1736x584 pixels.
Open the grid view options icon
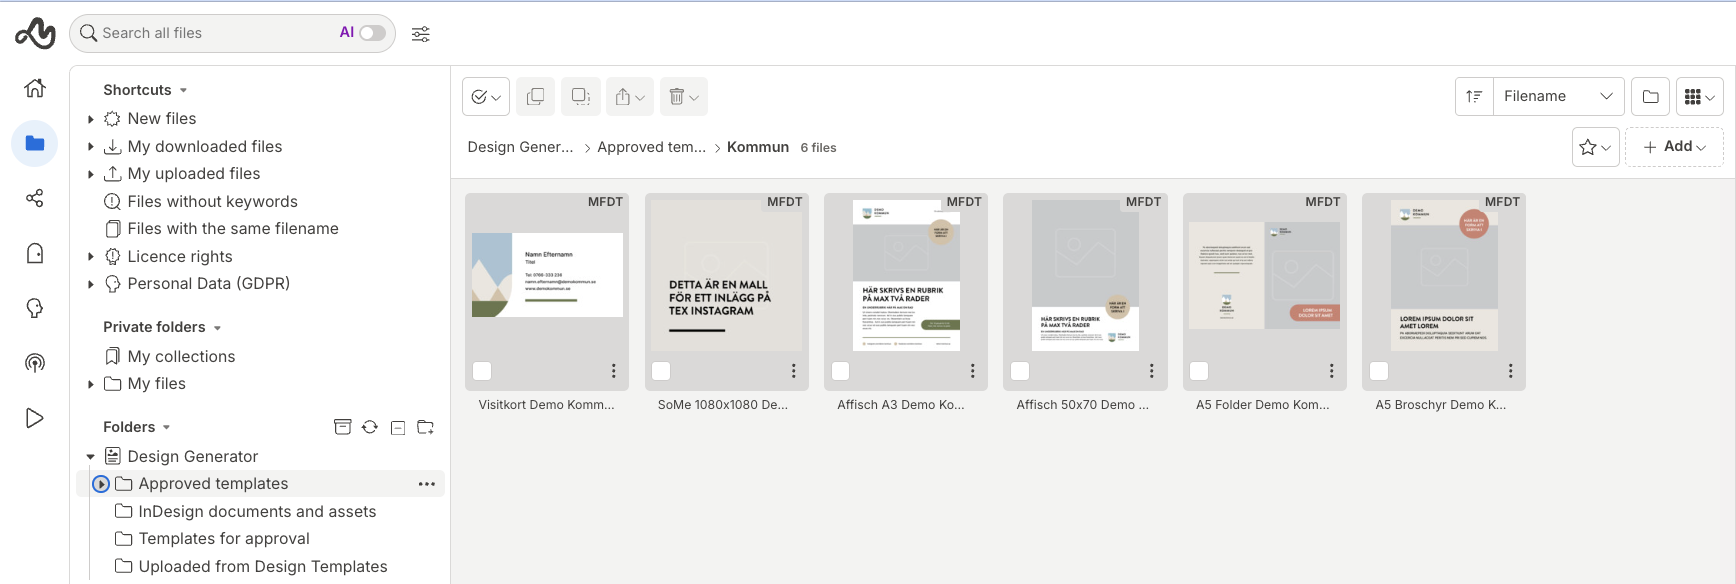(1699, 97)
